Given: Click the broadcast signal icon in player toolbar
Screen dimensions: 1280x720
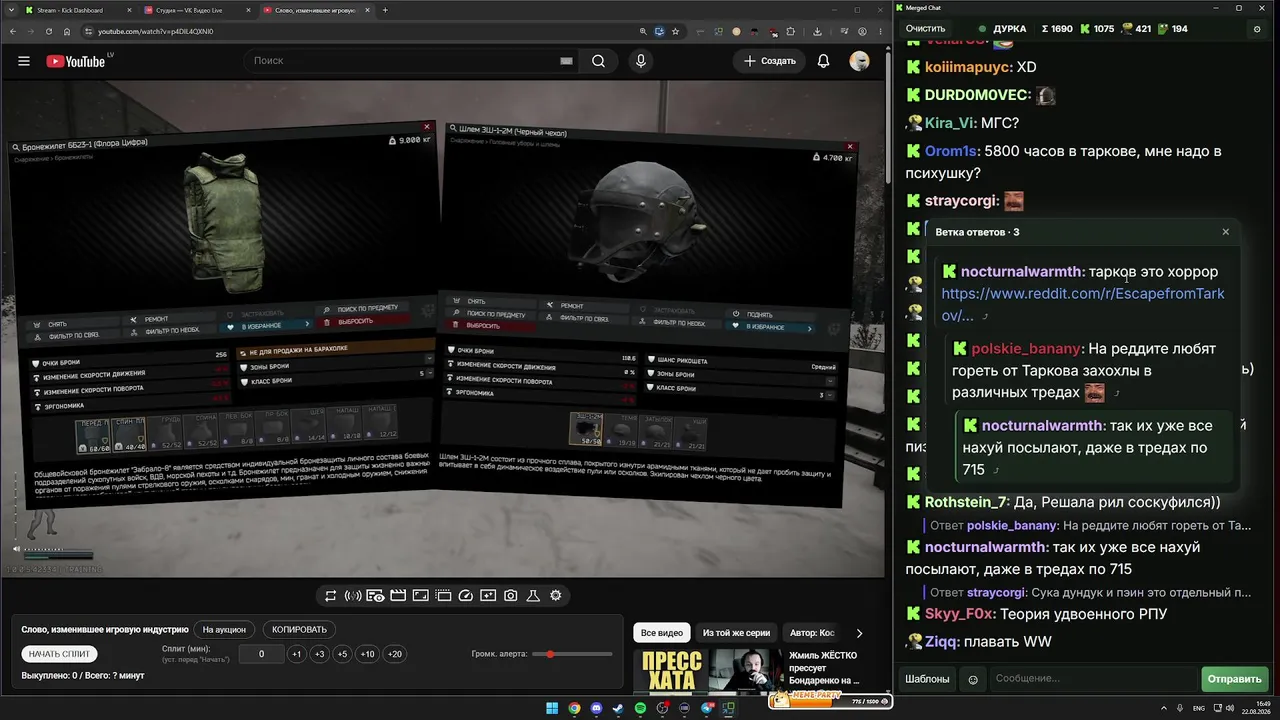Looking at the screenshot, I should pyautogui.click(x=353, y=596).
